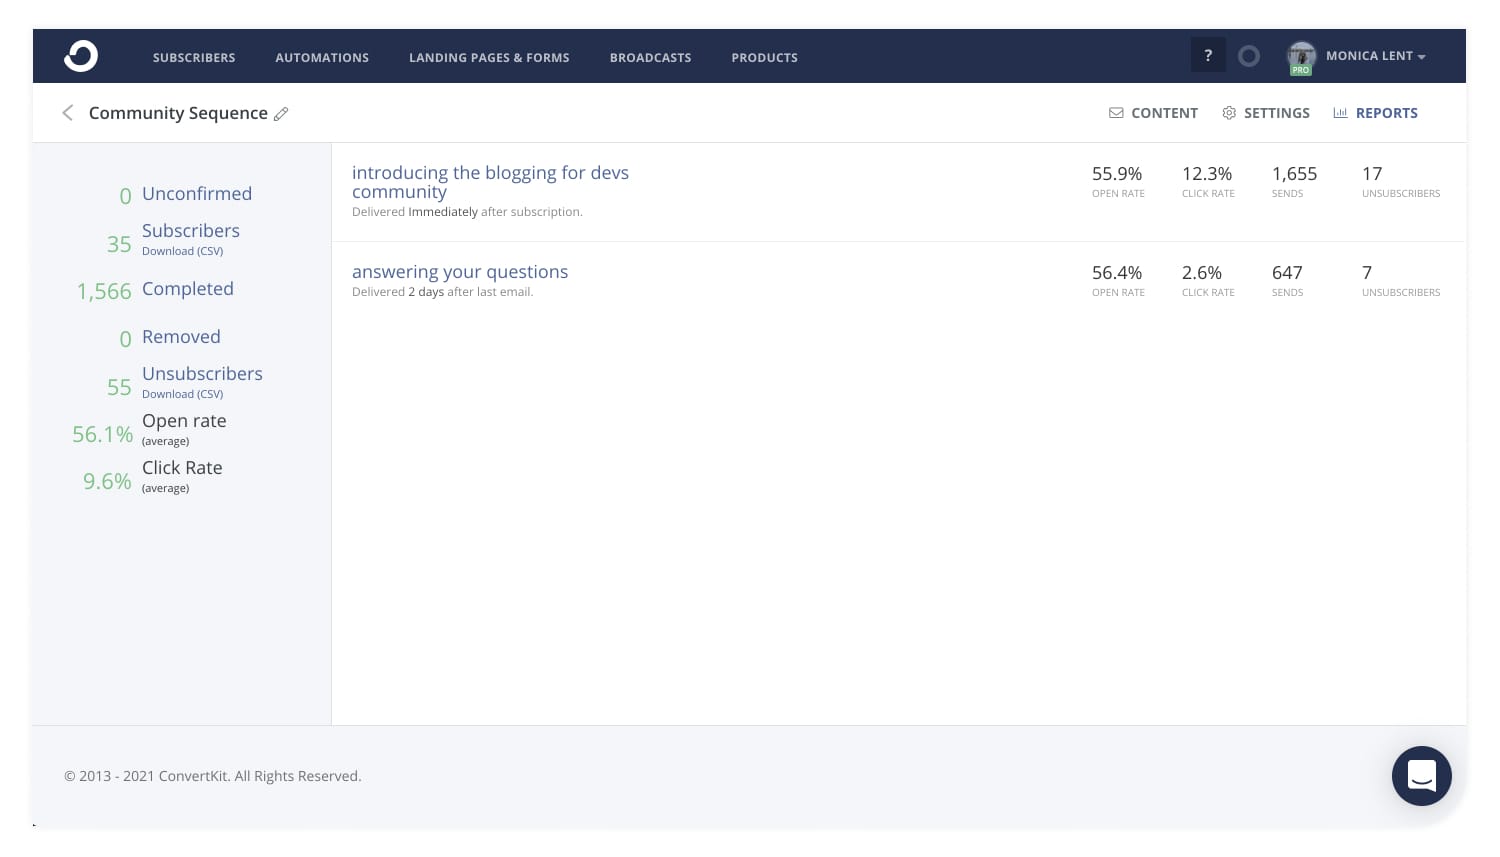This screenshot has height=857, width=1500.
Task: Select Landing Pages & Forms
Action: pyautogui.click(x=489, y=57)
